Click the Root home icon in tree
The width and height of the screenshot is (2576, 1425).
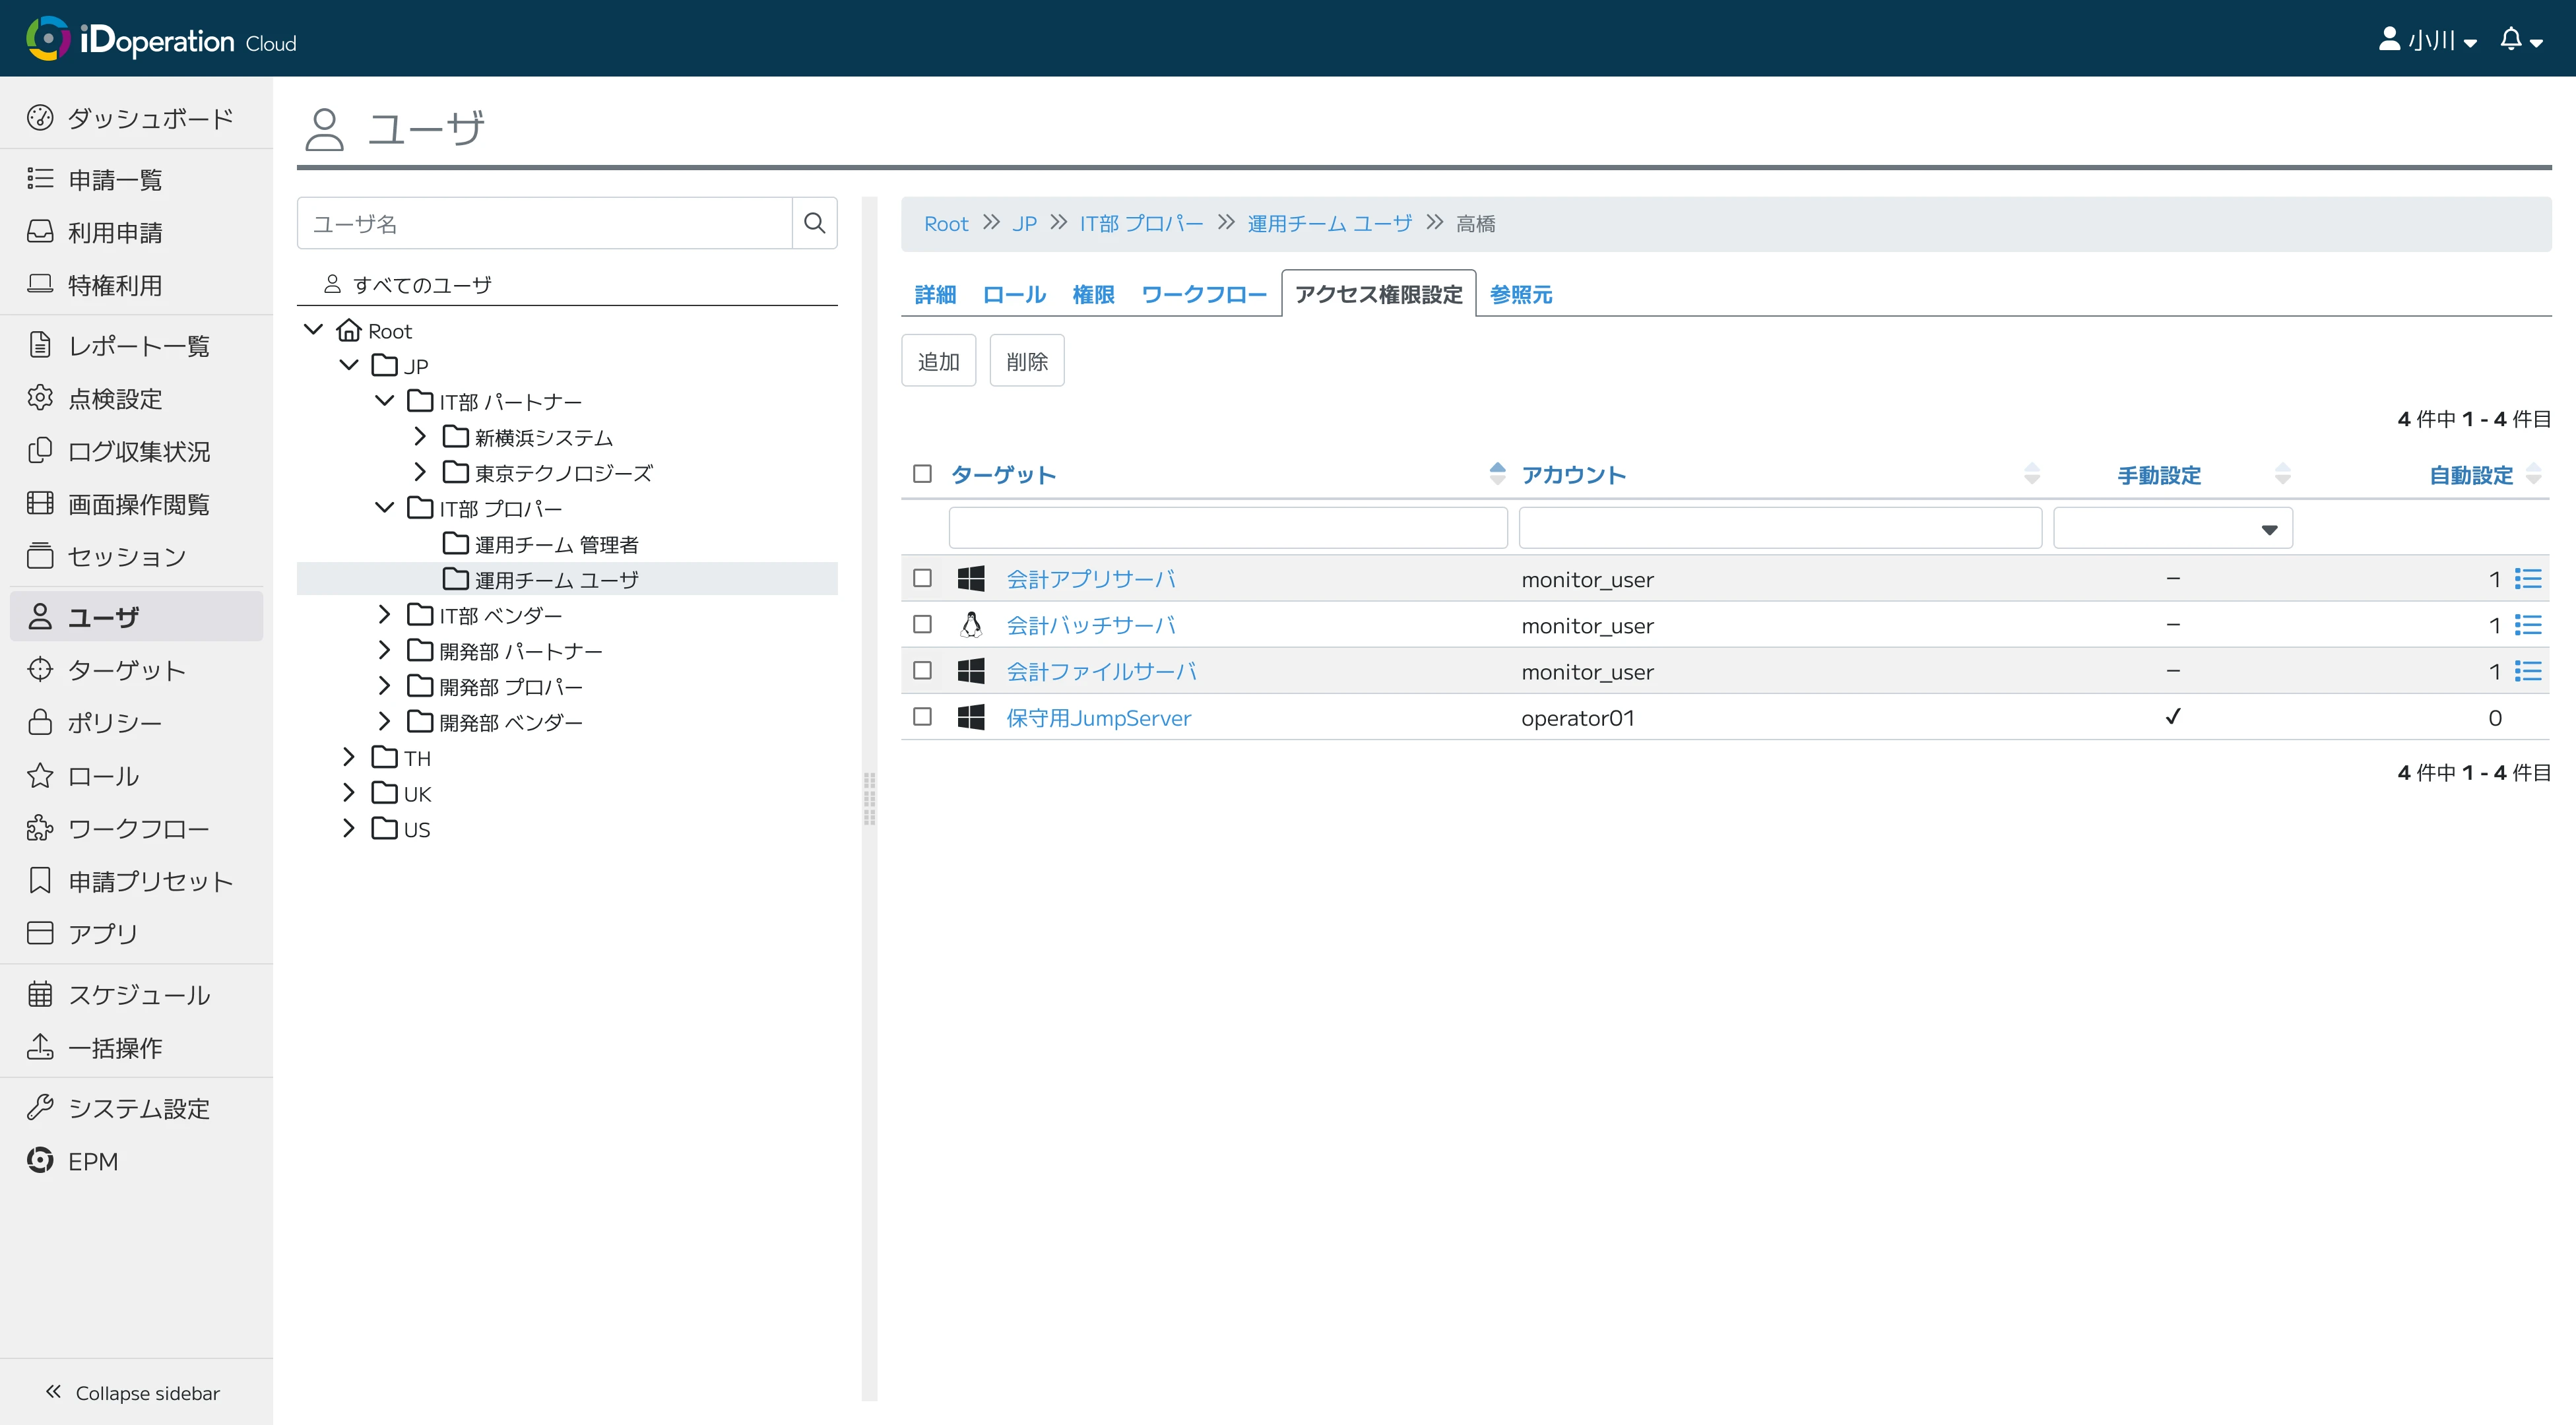(349, 330)
